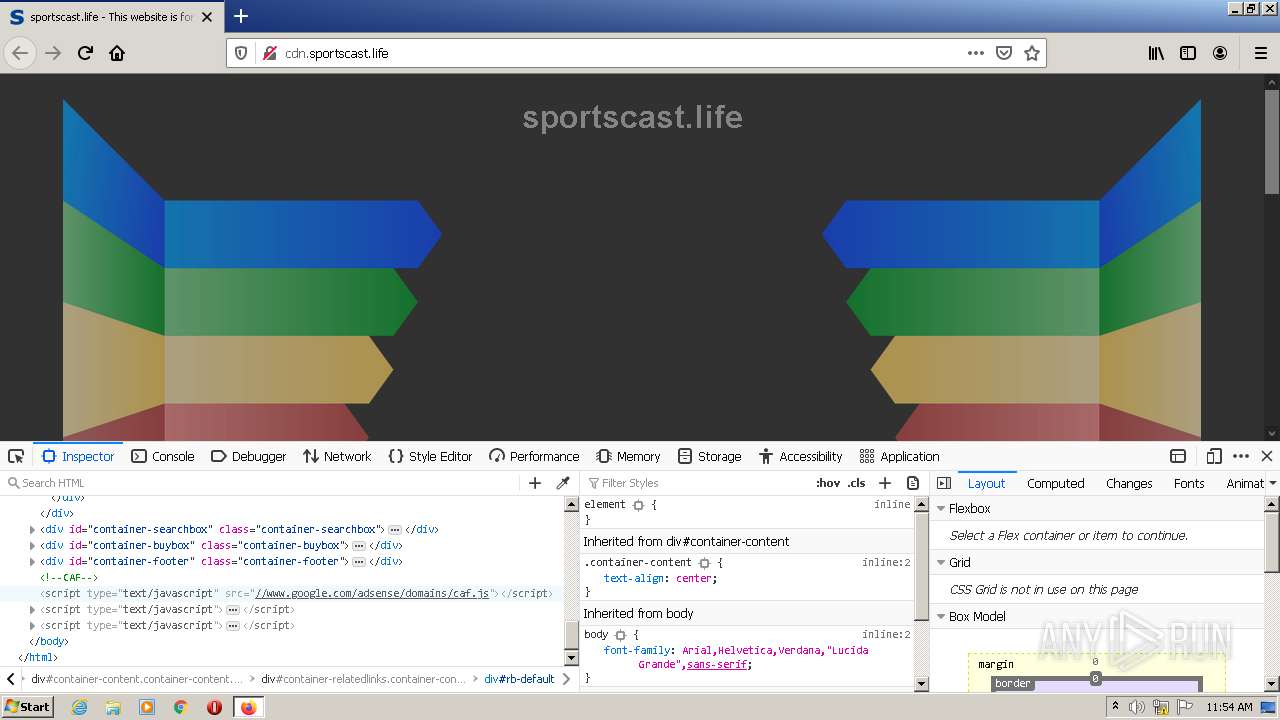The image size is (1280, 720).
Task: Activate the element picker tool
Action: [16, 456]
